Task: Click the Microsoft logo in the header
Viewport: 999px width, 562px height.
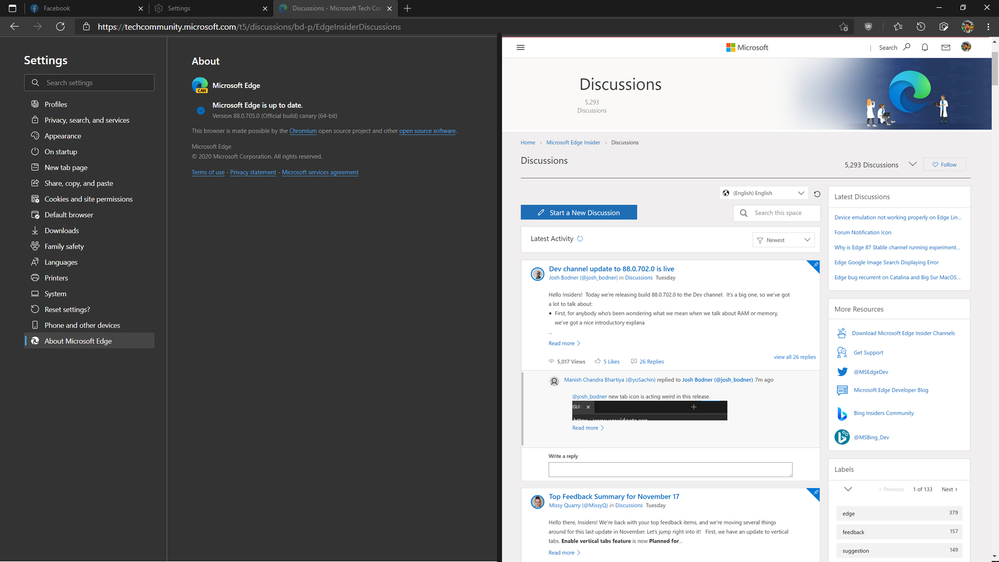Action: coord(747,47)
